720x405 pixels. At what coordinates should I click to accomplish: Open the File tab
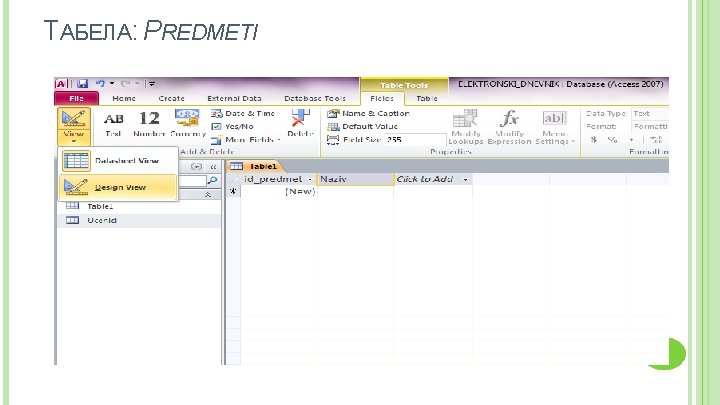(x=76, y=98)
